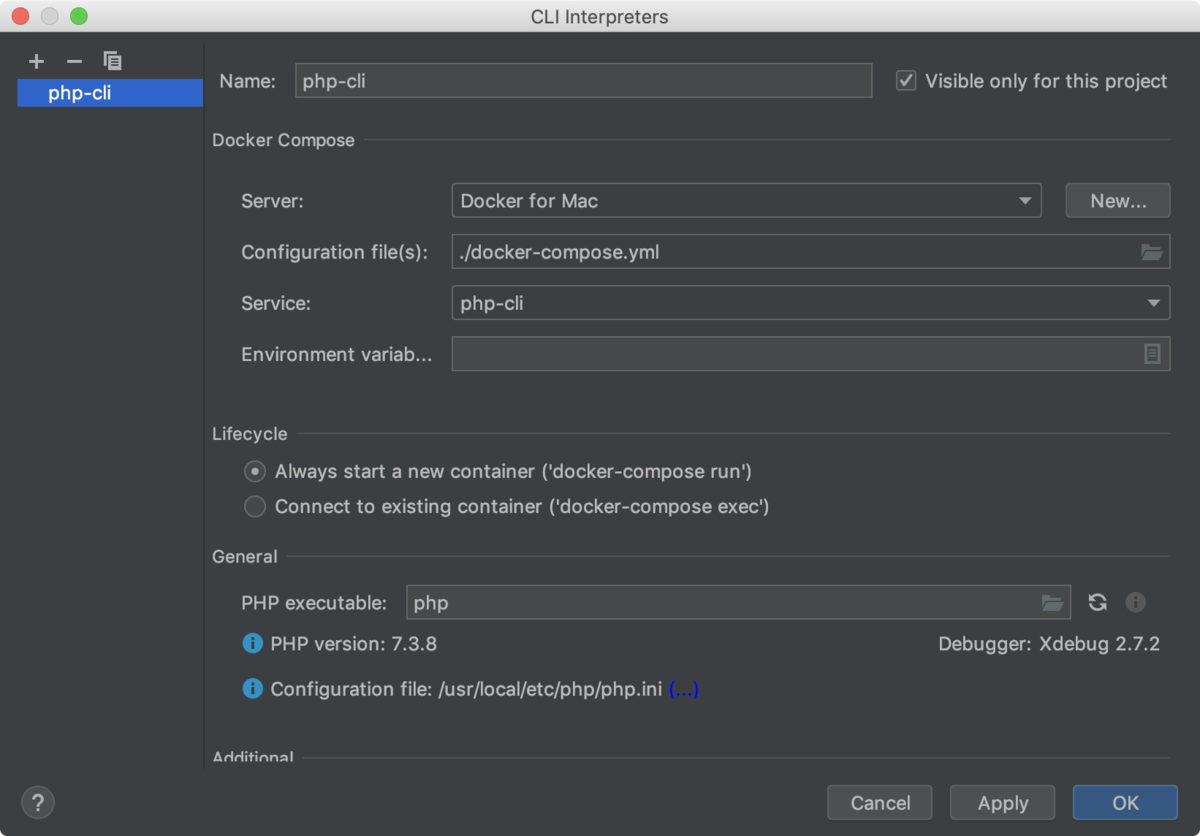
Task: Open help with question mark button
Action: point(38,802)
